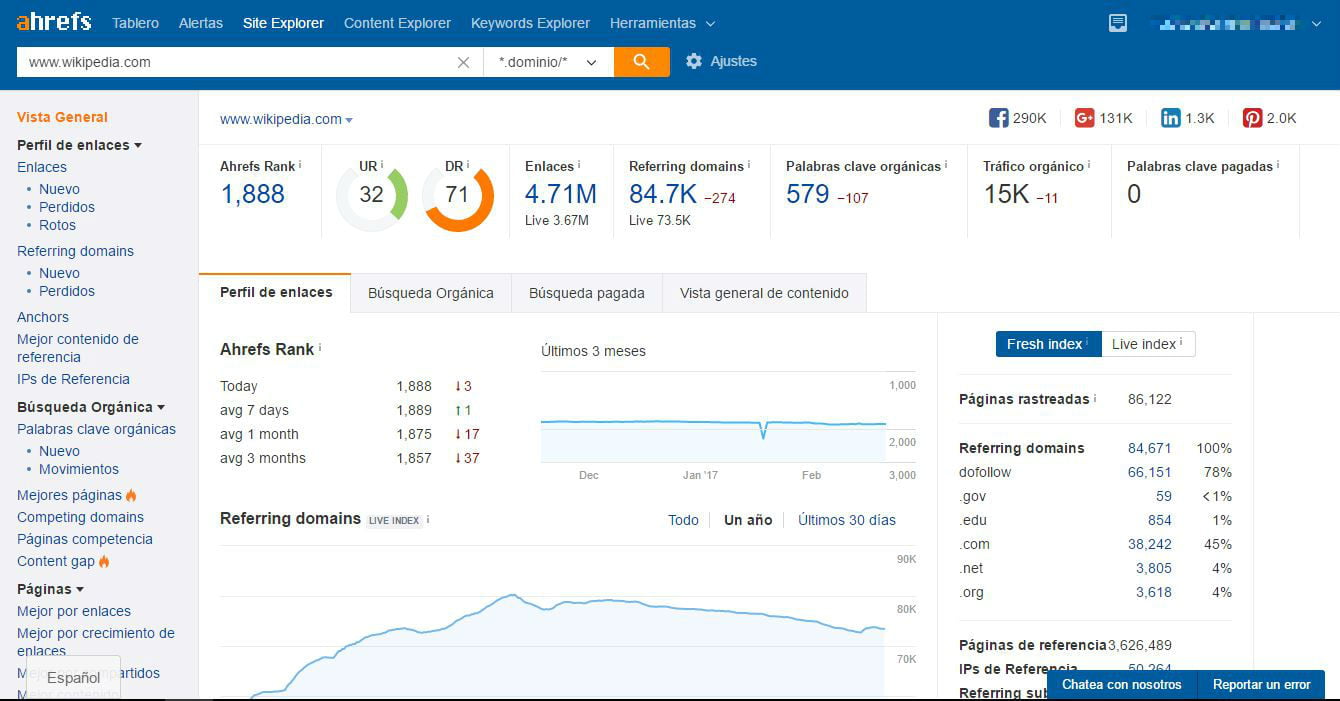The image size is (1340, 701).
Task: Click the LinkedIn shares icon
Action: pyautogui.click(x=1170, y=118)
